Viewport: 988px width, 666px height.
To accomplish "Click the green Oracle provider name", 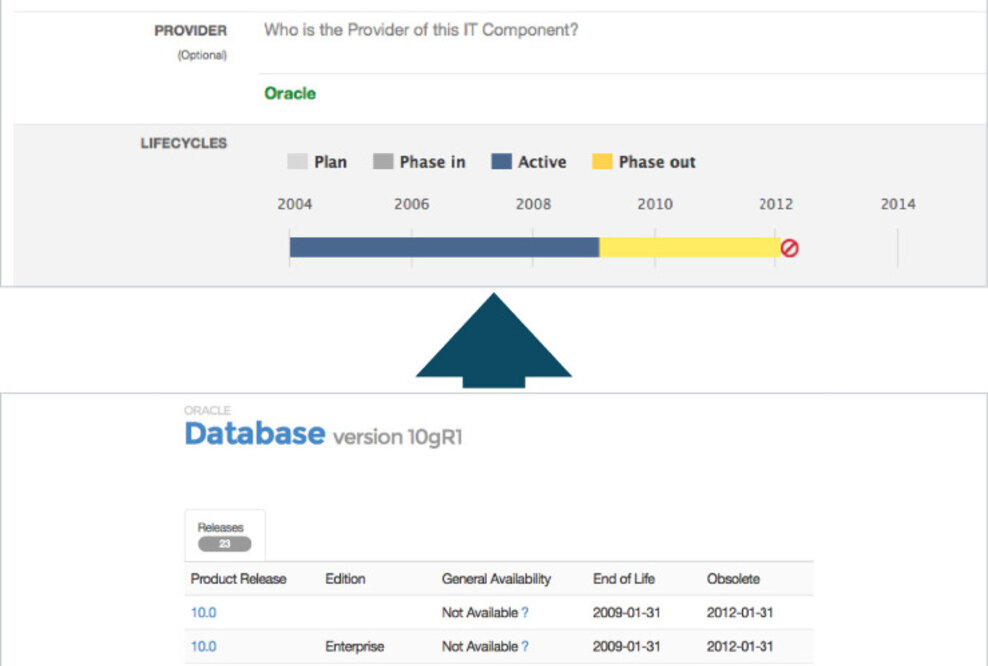I will tap(290, 94).
